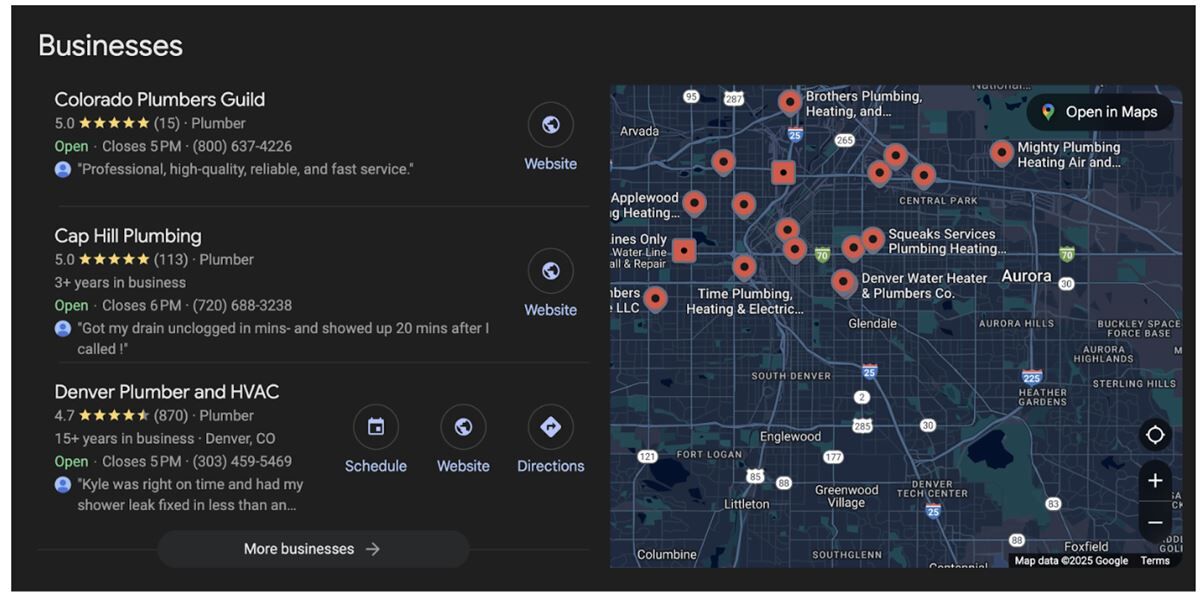Screen dimensions: 1200x592
Task: Open Denver Plumber and HVAC listing title
Action: [167, 392]
